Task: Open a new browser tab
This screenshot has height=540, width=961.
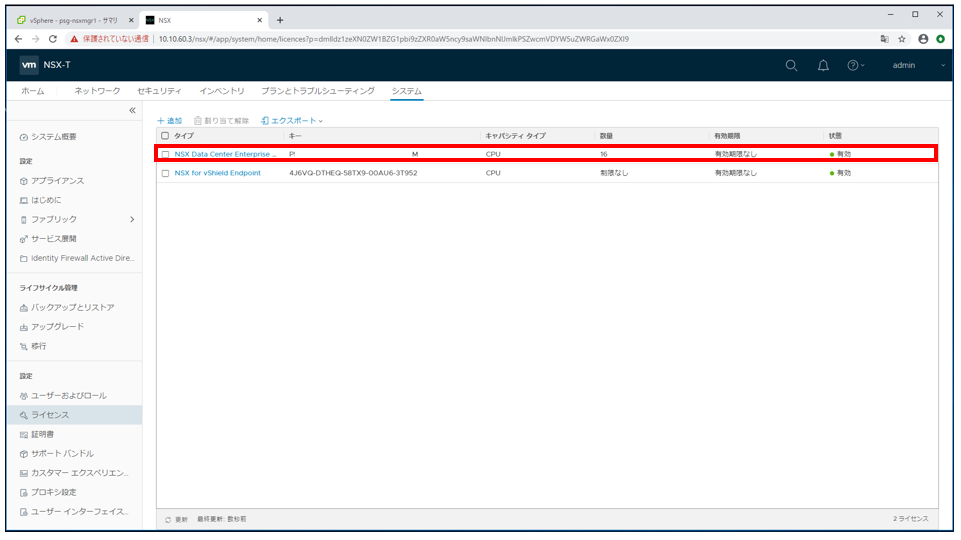Action: (x=279, y=20)
